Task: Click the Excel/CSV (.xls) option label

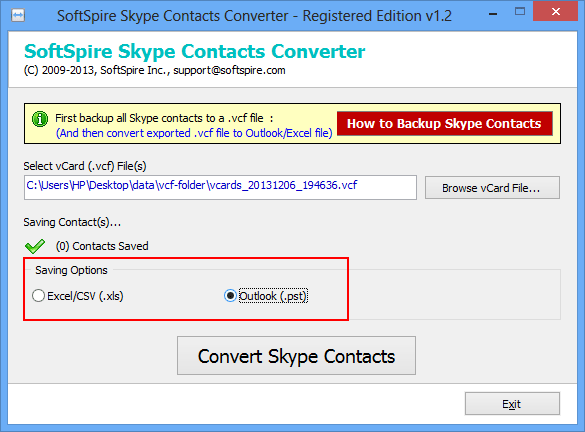Action: (x=85, y=296)
